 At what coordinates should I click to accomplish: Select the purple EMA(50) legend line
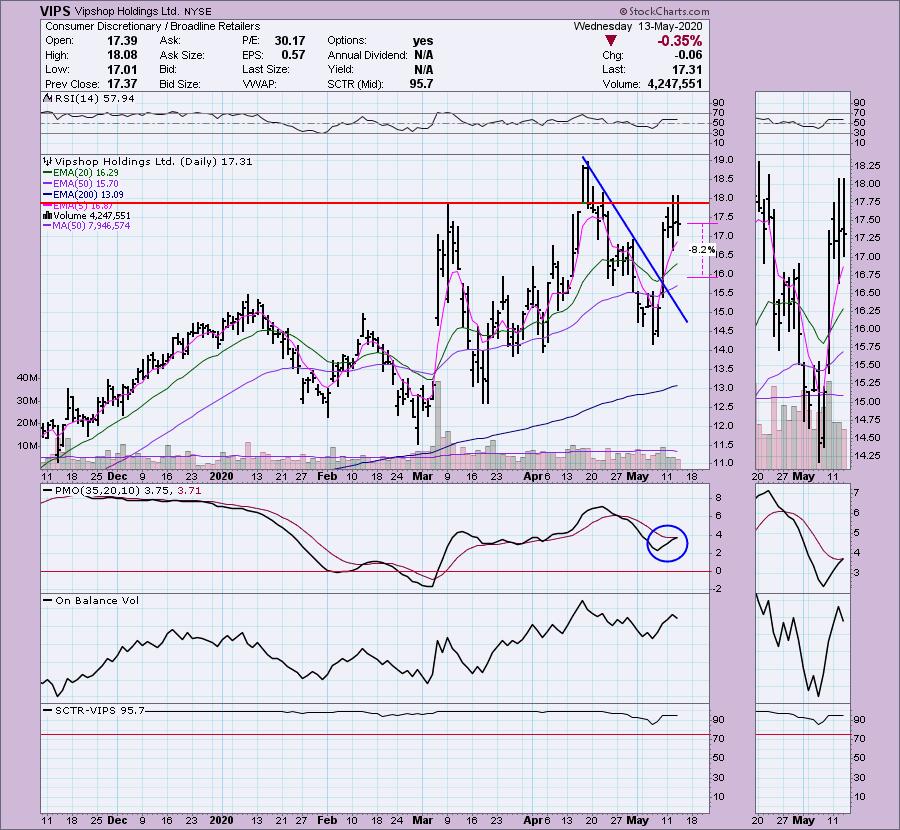[x=48, y=184]
